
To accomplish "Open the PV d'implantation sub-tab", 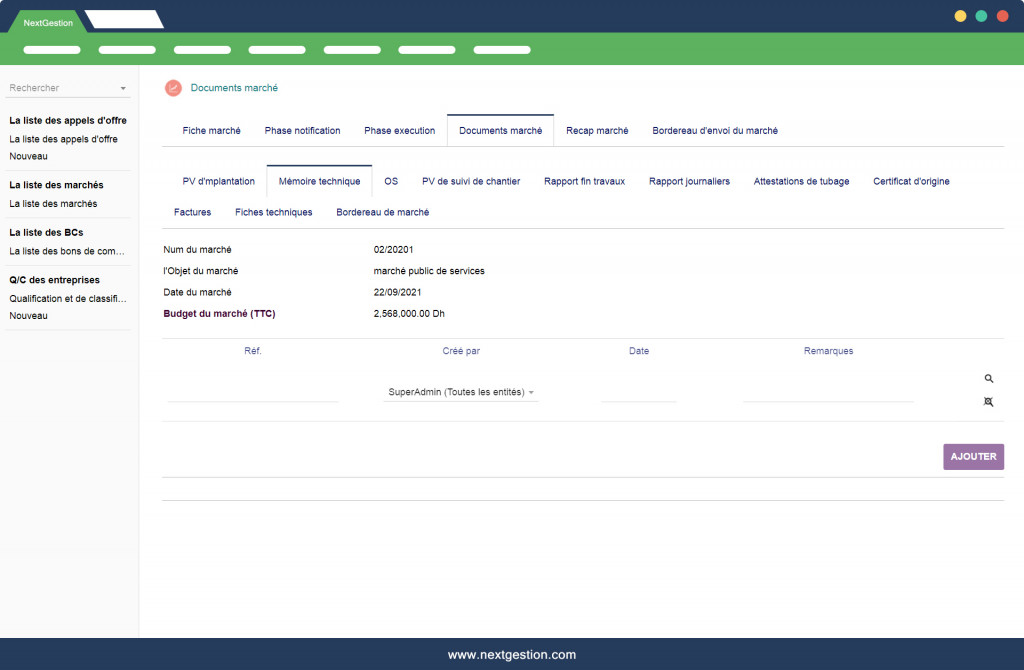I will click(218, 182).
